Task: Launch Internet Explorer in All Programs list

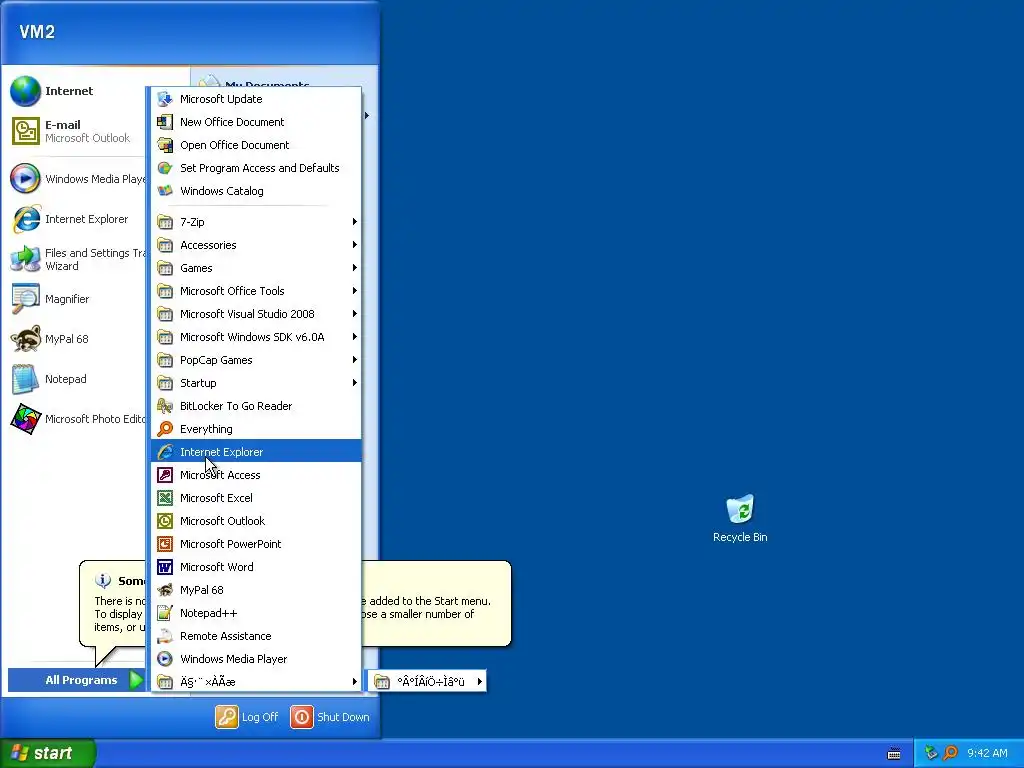Action: (x=256, y=452)
